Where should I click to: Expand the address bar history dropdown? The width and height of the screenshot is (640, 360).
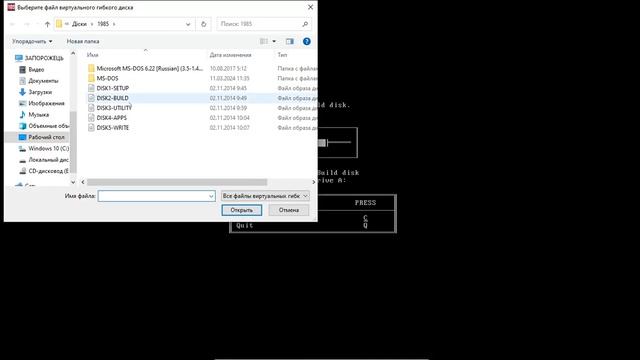pyautogui.click(x=188, y=24)
